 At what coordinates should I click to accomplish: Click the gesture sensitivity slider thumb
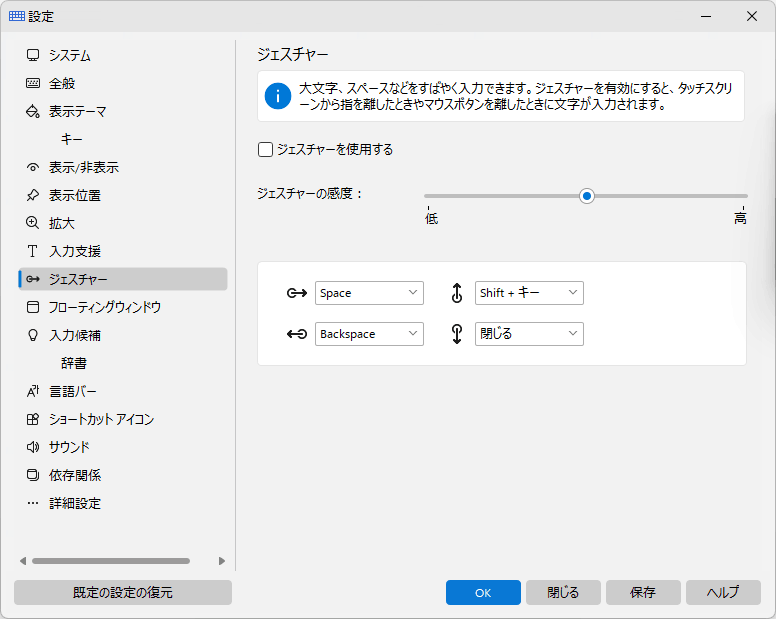coord(586,196)
